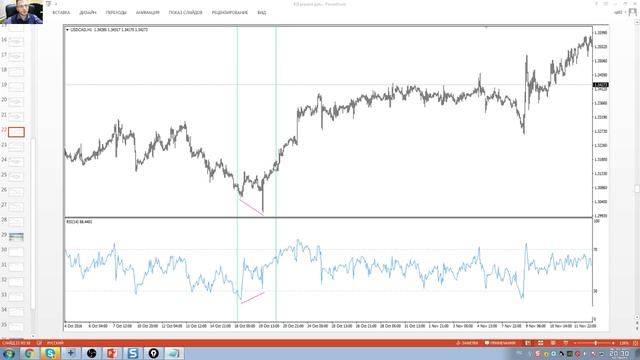The width and height of the screenshot is (640, 360).
Task: Open the ВИД ribbon tab
Action: pyautogui.click(x=262, y=13)
